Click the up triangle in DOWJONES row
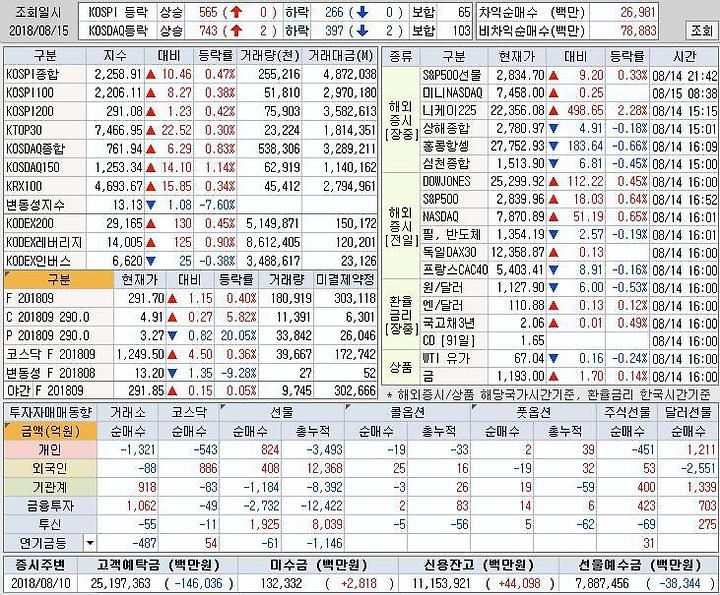This screenshot has height=595, width=720. point(553,182)
